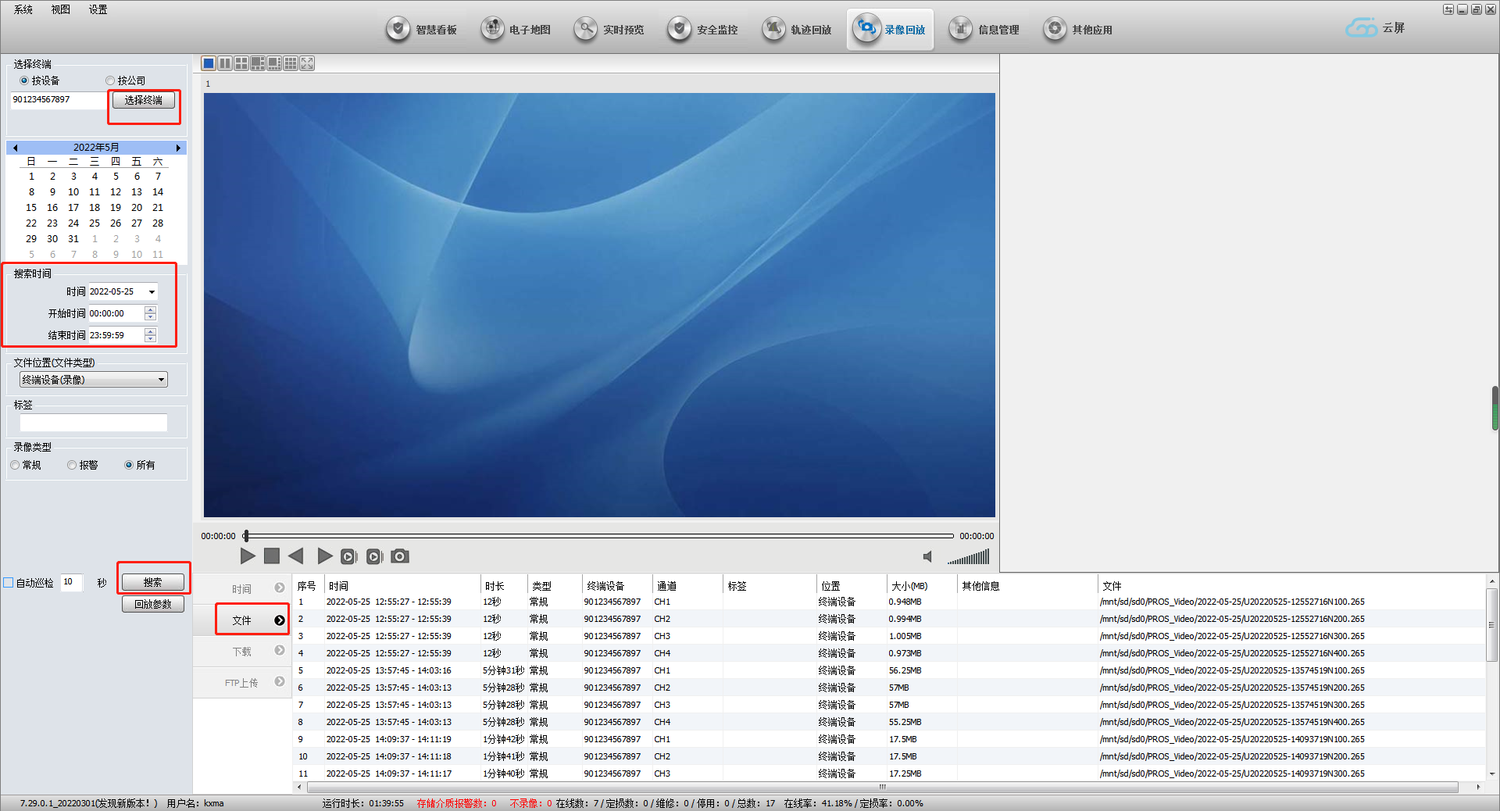The width and height of the screenshot is (1500, 811).
Task: Click the terminal number field 901234567897
Action: click(x=58, y=100)
